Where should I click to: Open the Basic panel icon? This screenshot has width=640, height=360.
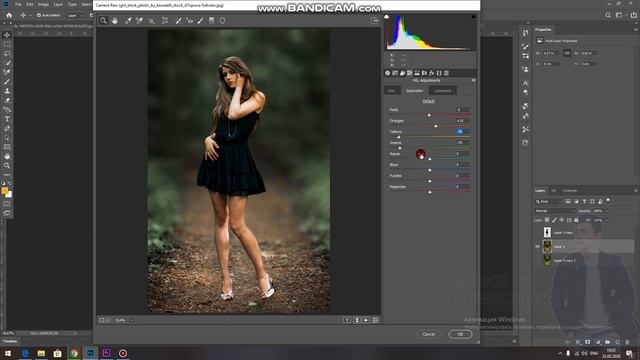pos(388,73)
